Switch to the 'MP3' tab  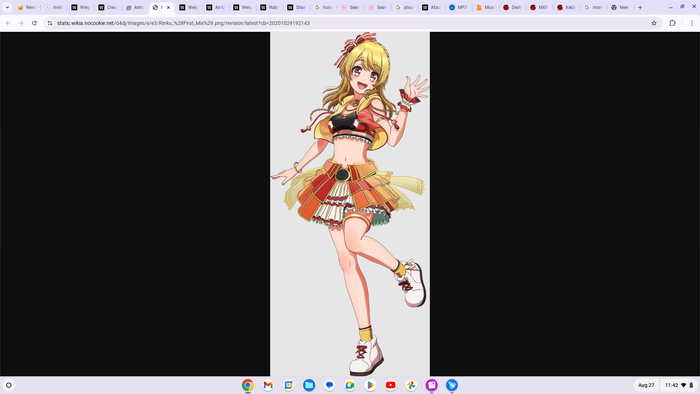pos(458,7)
